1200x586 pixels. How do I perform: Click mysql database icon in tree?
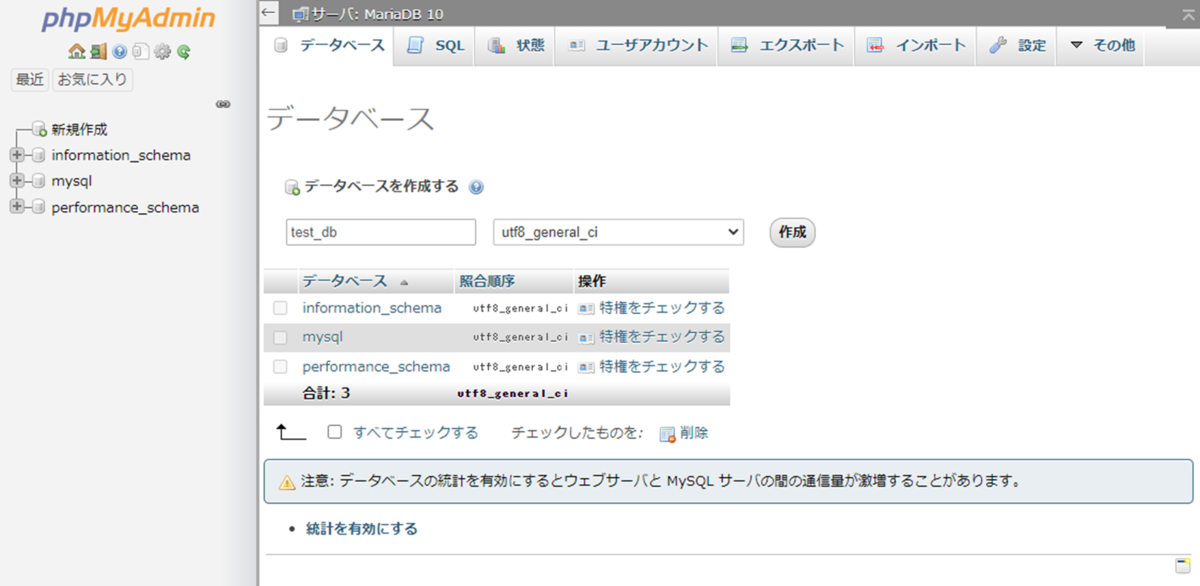[x=39, y=181]
